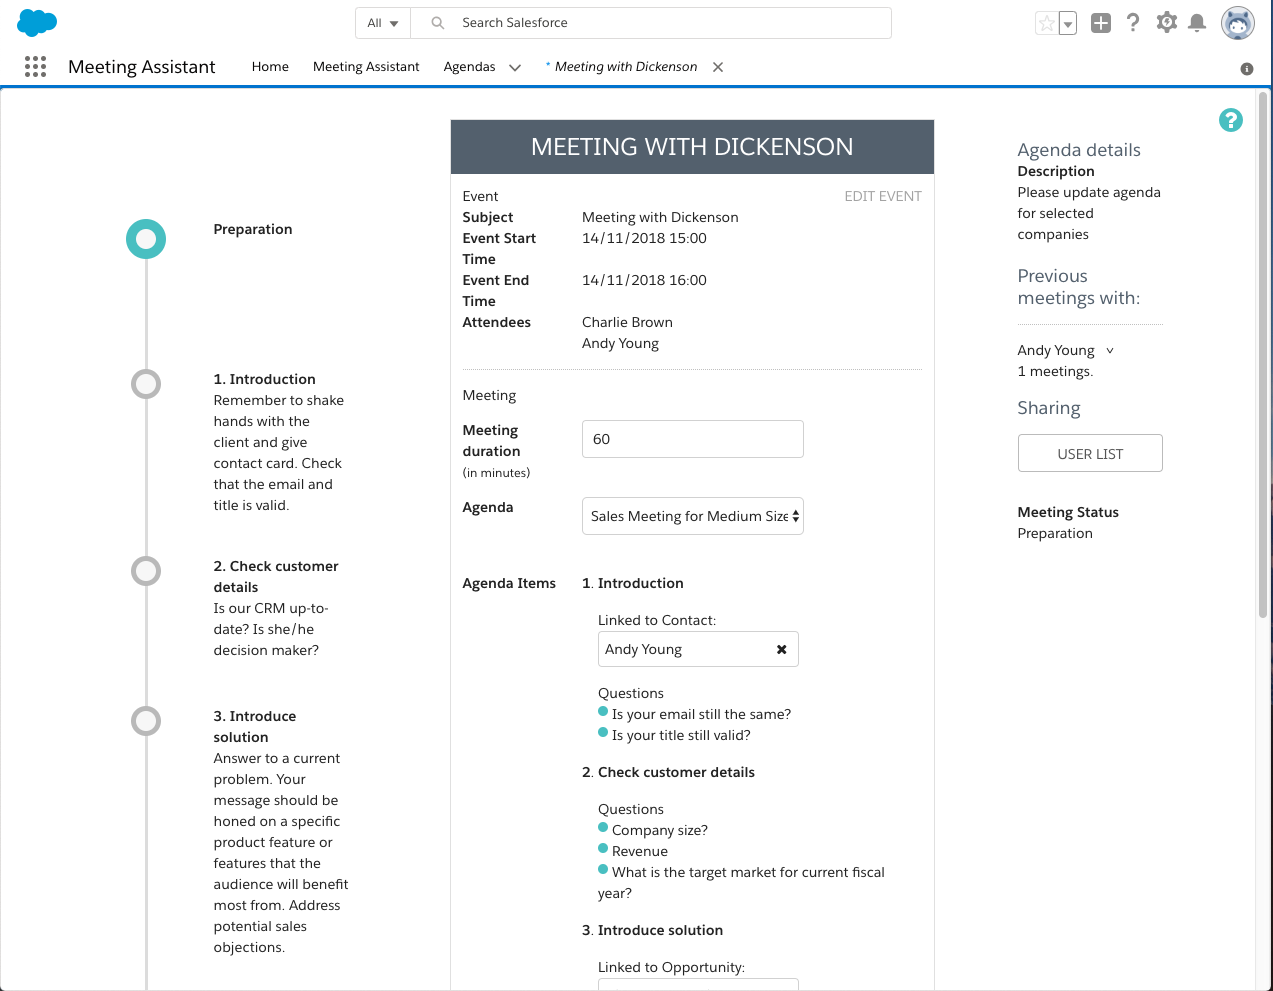1273x991 pixels.
Task: Click the 'Charlie Brown' attendee name
Action: click(x=627, y=322)
